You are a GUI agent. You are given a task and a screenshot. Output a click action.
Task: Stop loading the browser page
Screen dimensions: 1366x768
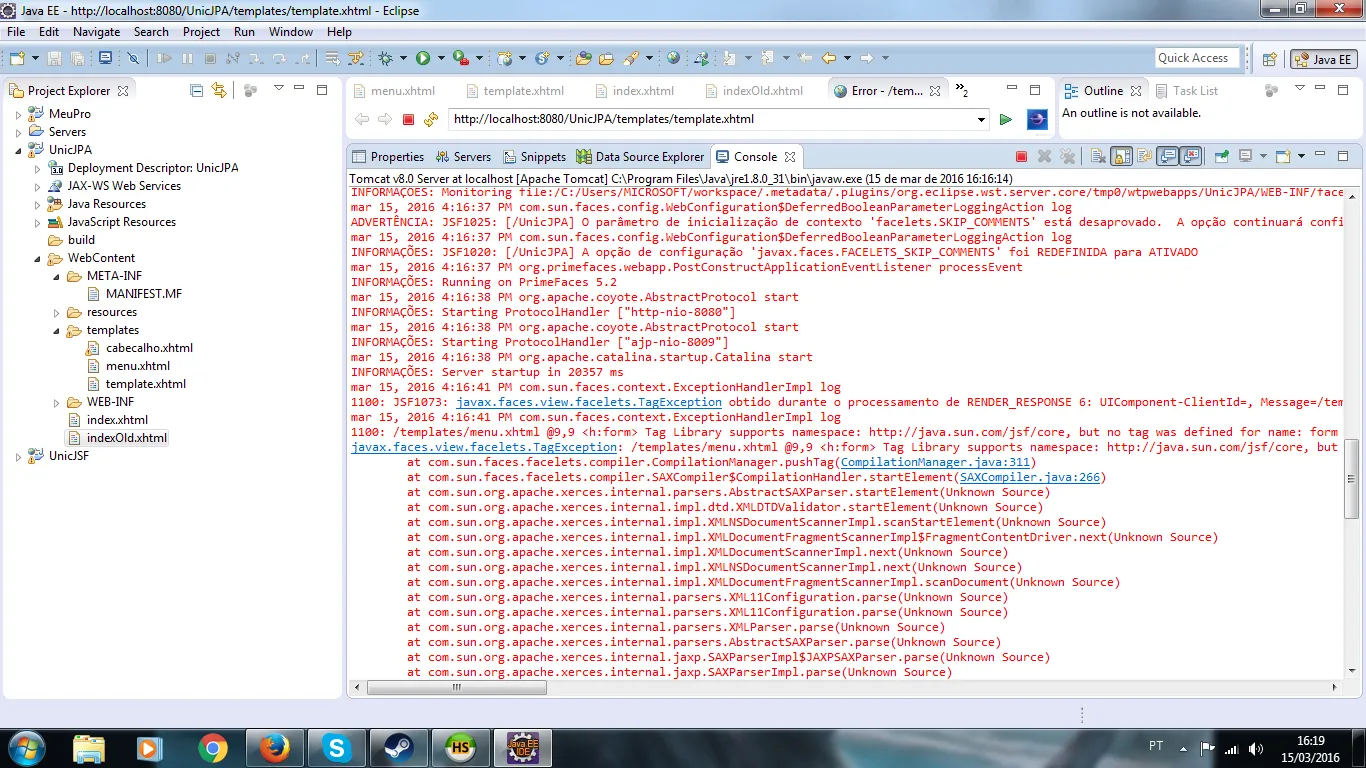408,120
